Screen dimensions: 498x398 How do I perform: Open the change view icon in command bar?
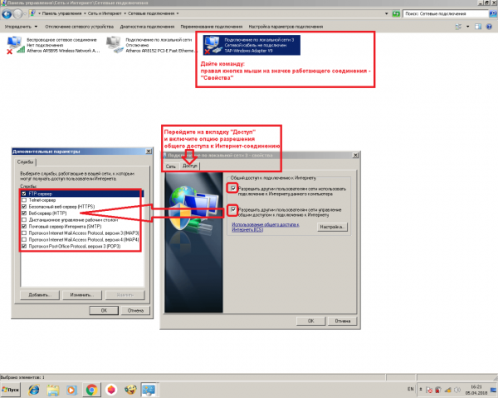point(458,27)
